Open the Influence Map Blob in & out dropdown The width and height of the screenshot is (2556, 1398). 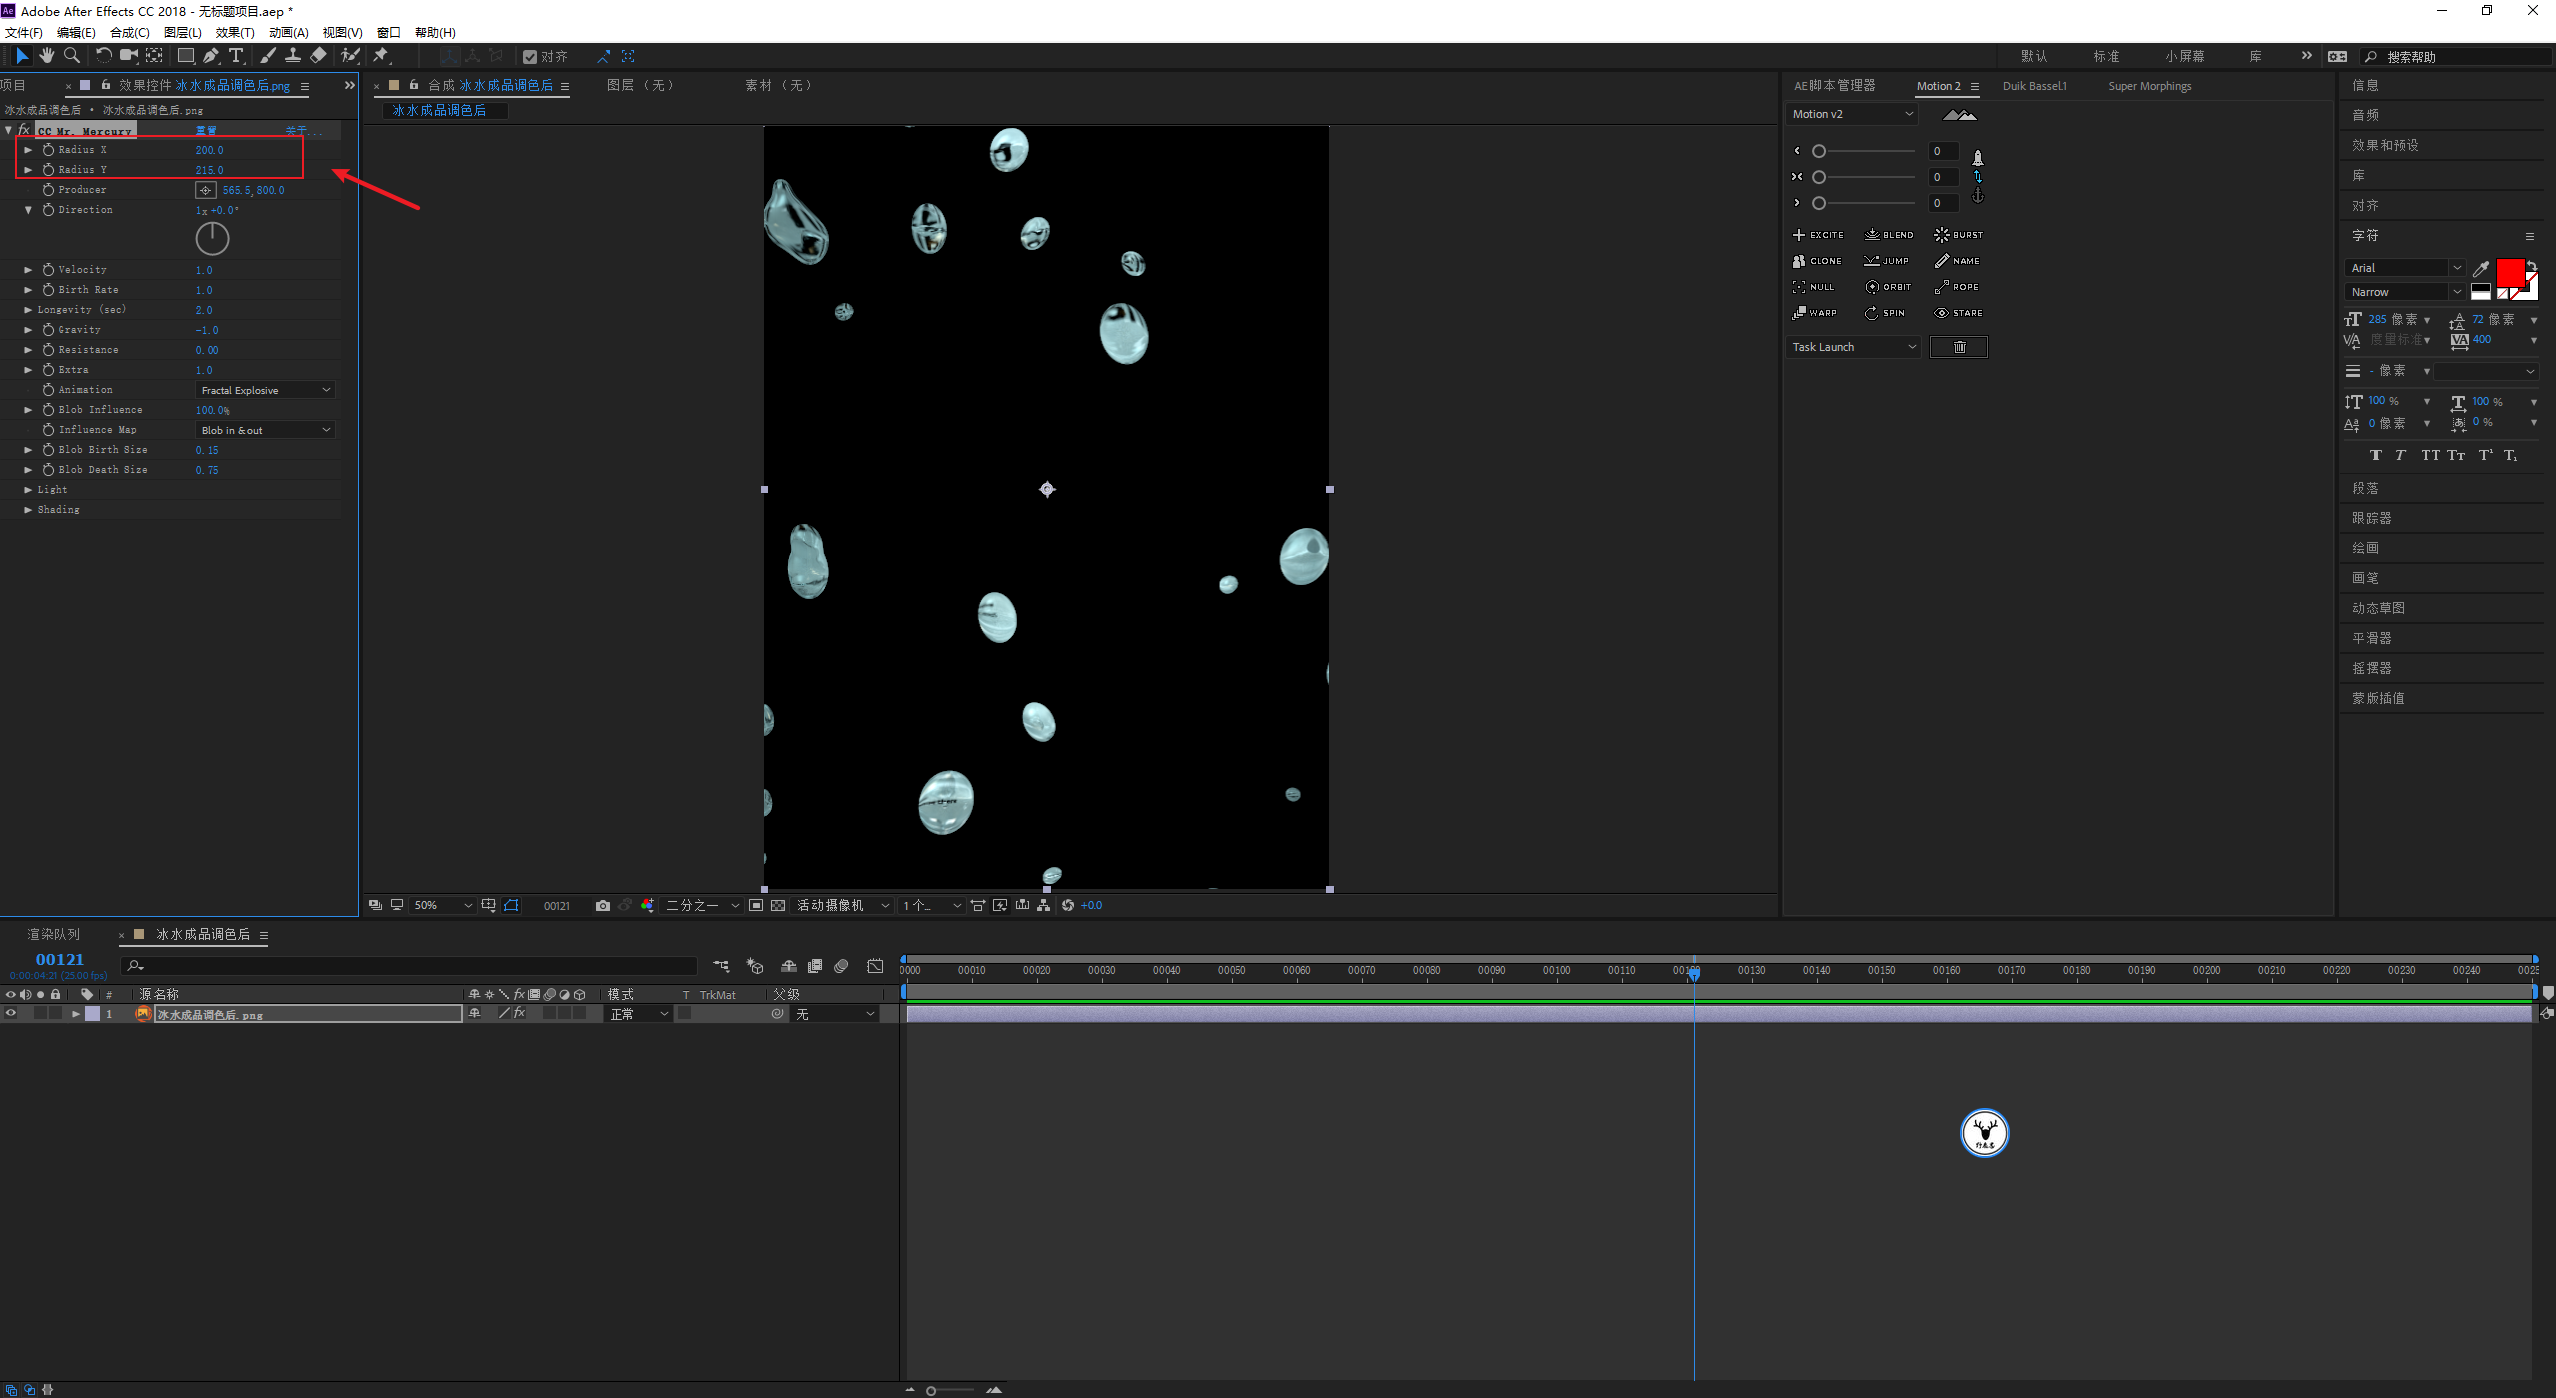(265, 430)
